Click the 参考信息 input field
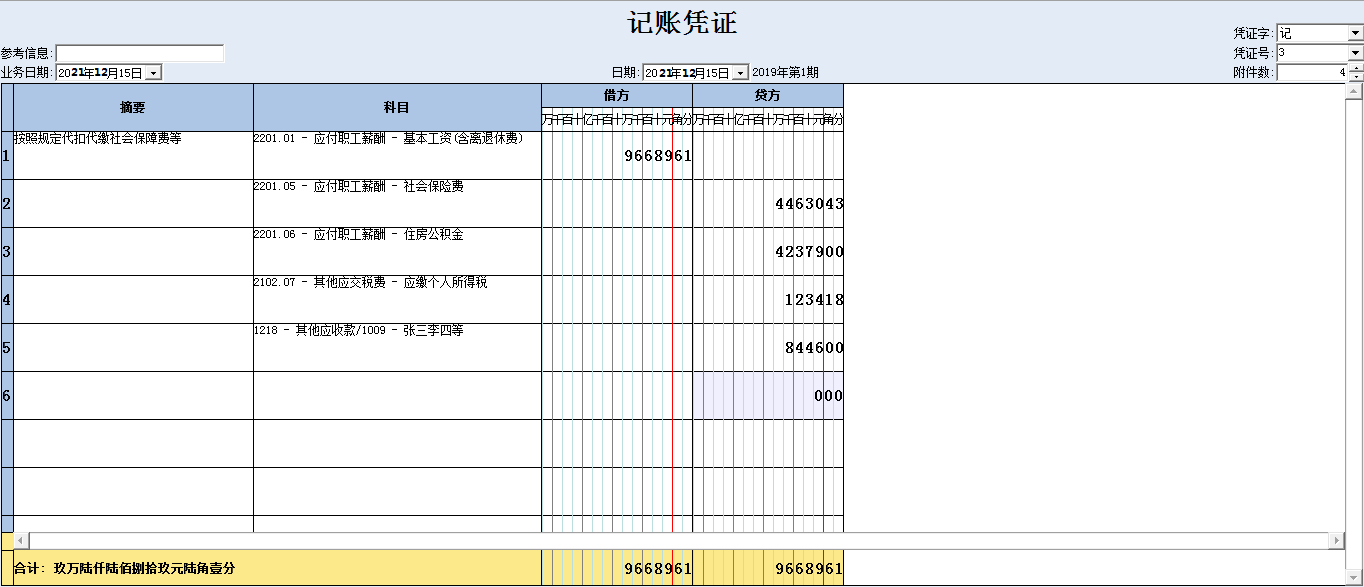This screenshot has height=587, width=1364. coord(140,53)
